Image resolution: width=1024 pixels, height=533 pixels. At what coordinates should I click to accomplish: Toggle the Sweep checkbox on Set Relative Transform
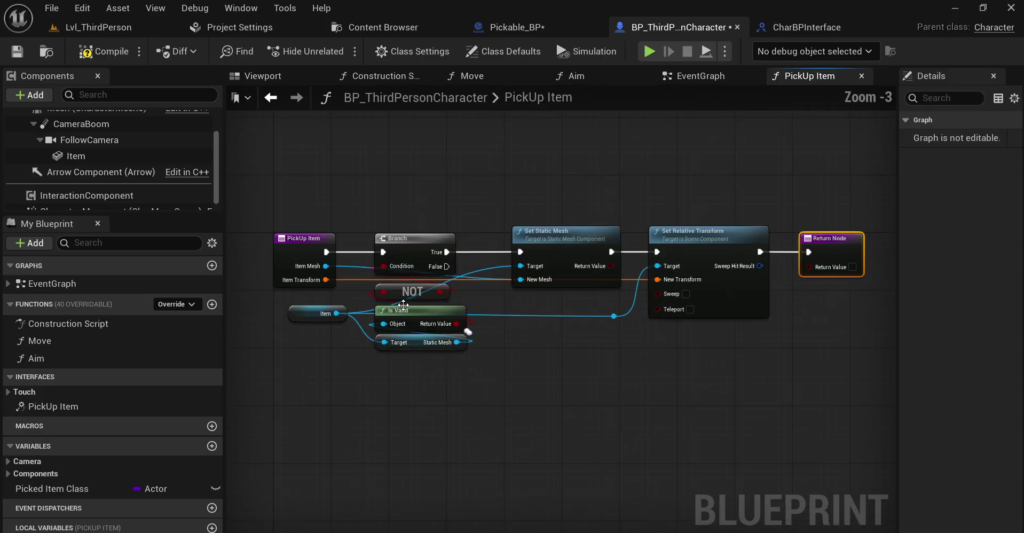(x=686, y=294)
